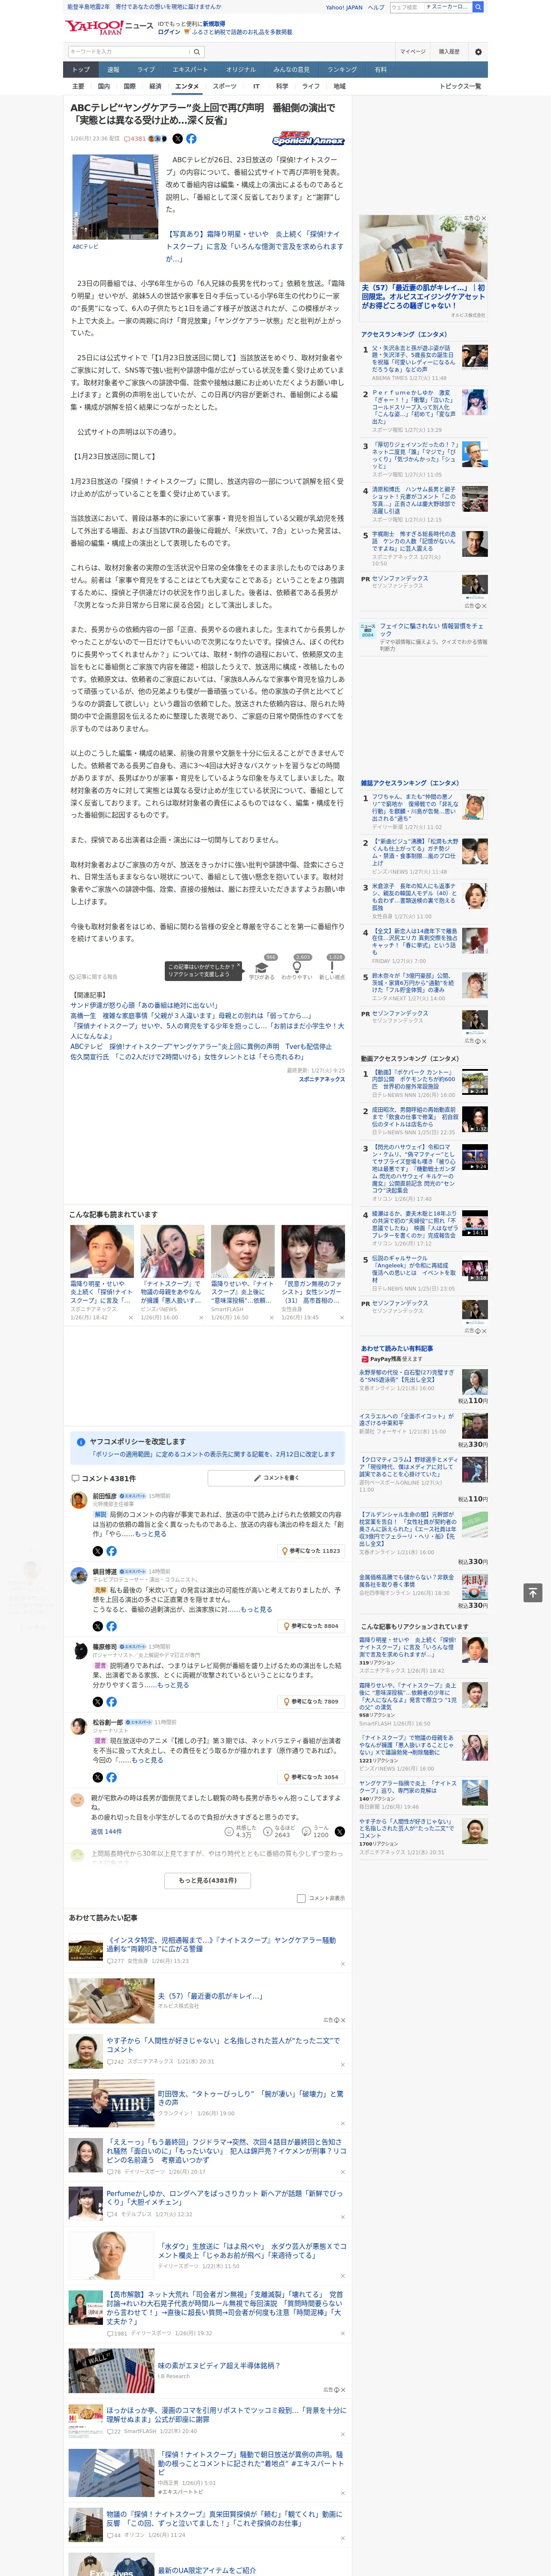Expand 松谷創一郎's comment with もっと見る

pyautogui.click(x=147, y=1760)
